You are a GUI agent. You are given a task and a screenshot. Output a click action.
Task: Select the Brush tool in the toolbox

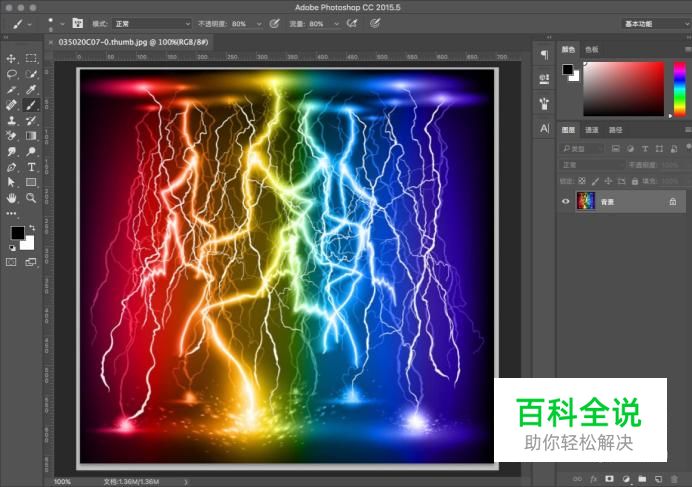[x=31, y=104]
